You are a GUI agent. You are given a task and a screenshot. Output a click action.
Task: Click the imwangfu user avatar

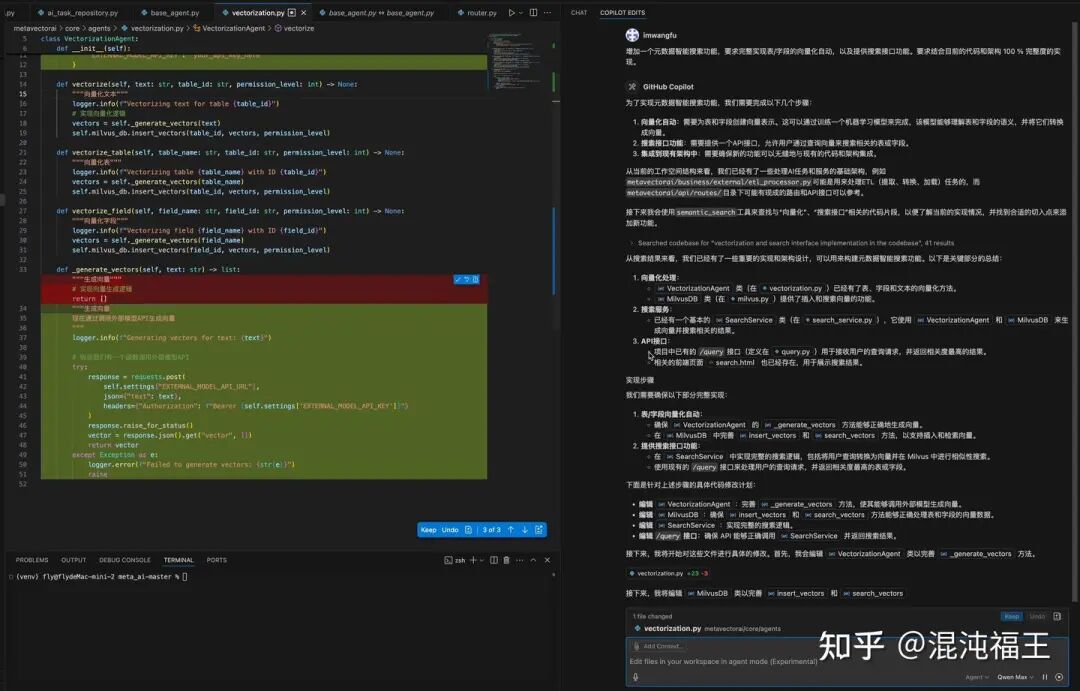click(632, 35)
